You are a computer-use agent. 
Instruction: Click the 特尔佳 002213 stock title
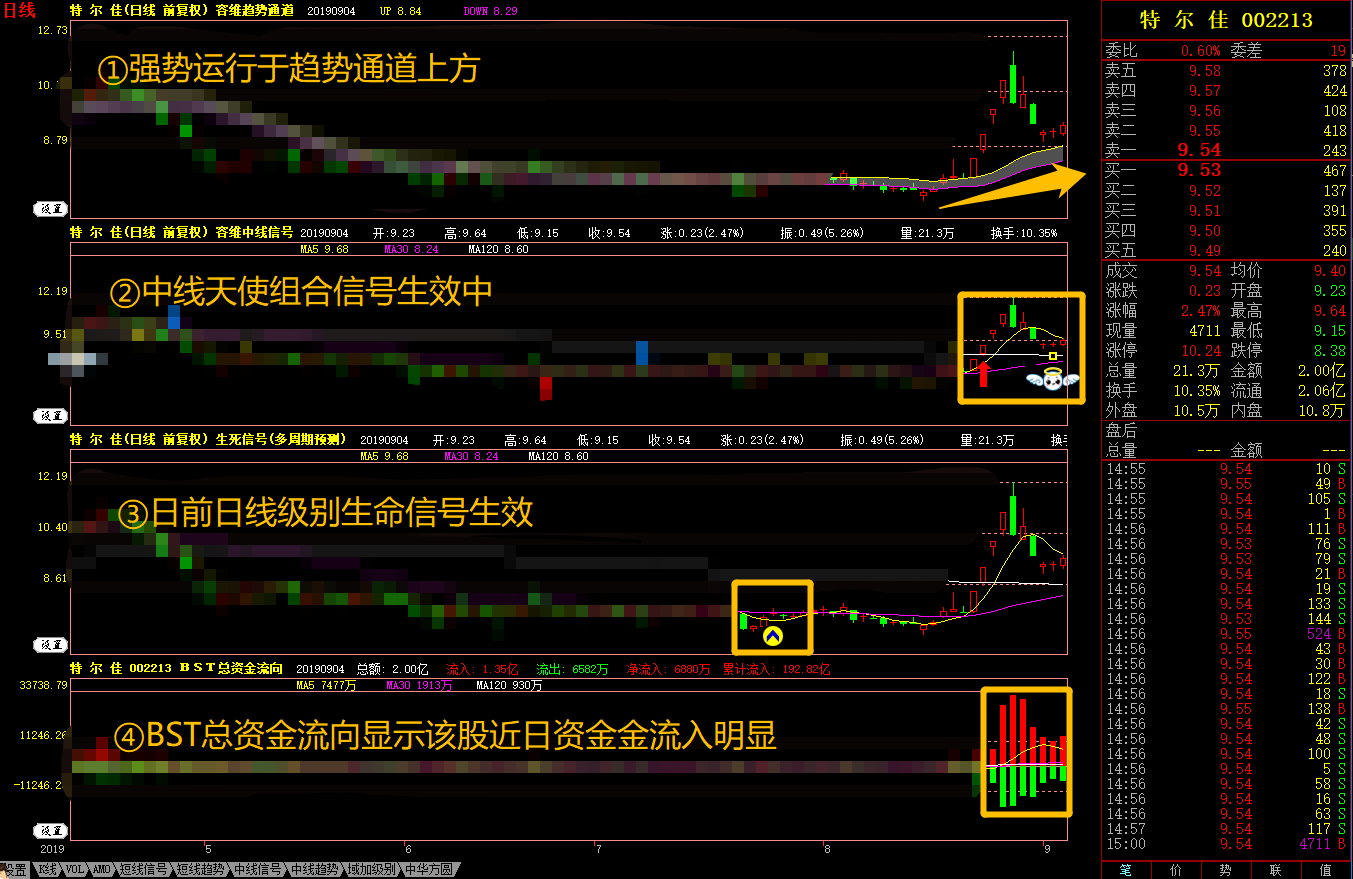tap(1226, 20)
